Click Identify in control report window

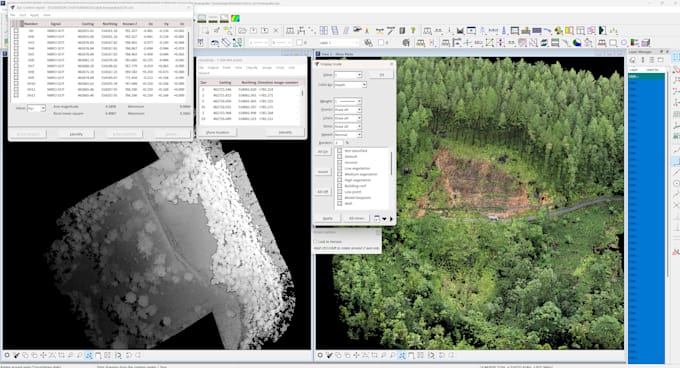76,134
